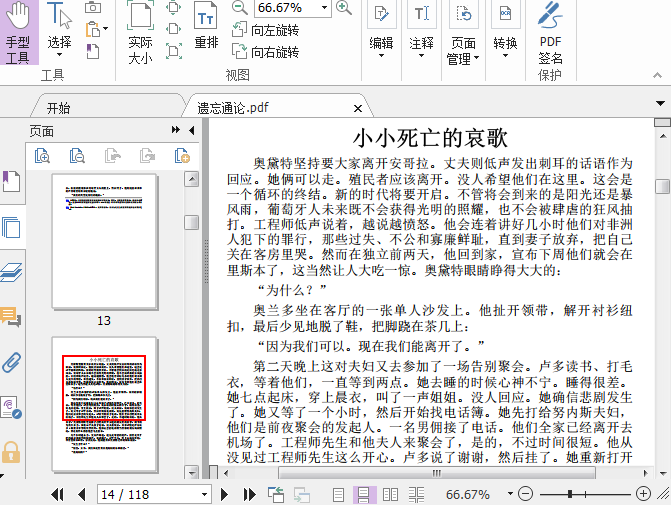The height and width of the screenshot is (505, 671).
Task: Switch to the 开始 tab
Action: (59, 108)
